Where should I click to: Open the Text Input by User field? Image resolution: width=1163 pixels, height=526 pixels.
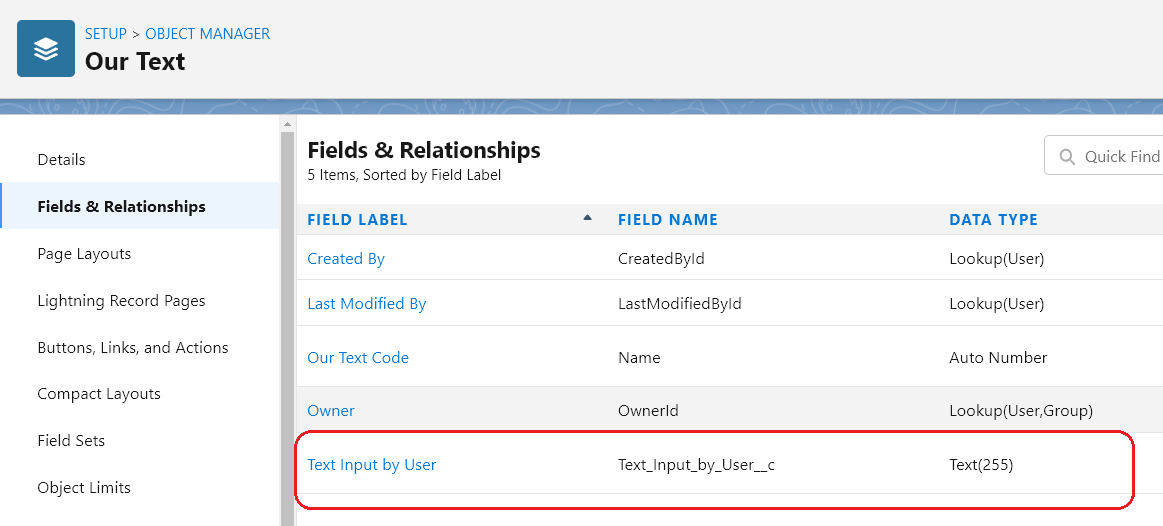click(372, 464)
